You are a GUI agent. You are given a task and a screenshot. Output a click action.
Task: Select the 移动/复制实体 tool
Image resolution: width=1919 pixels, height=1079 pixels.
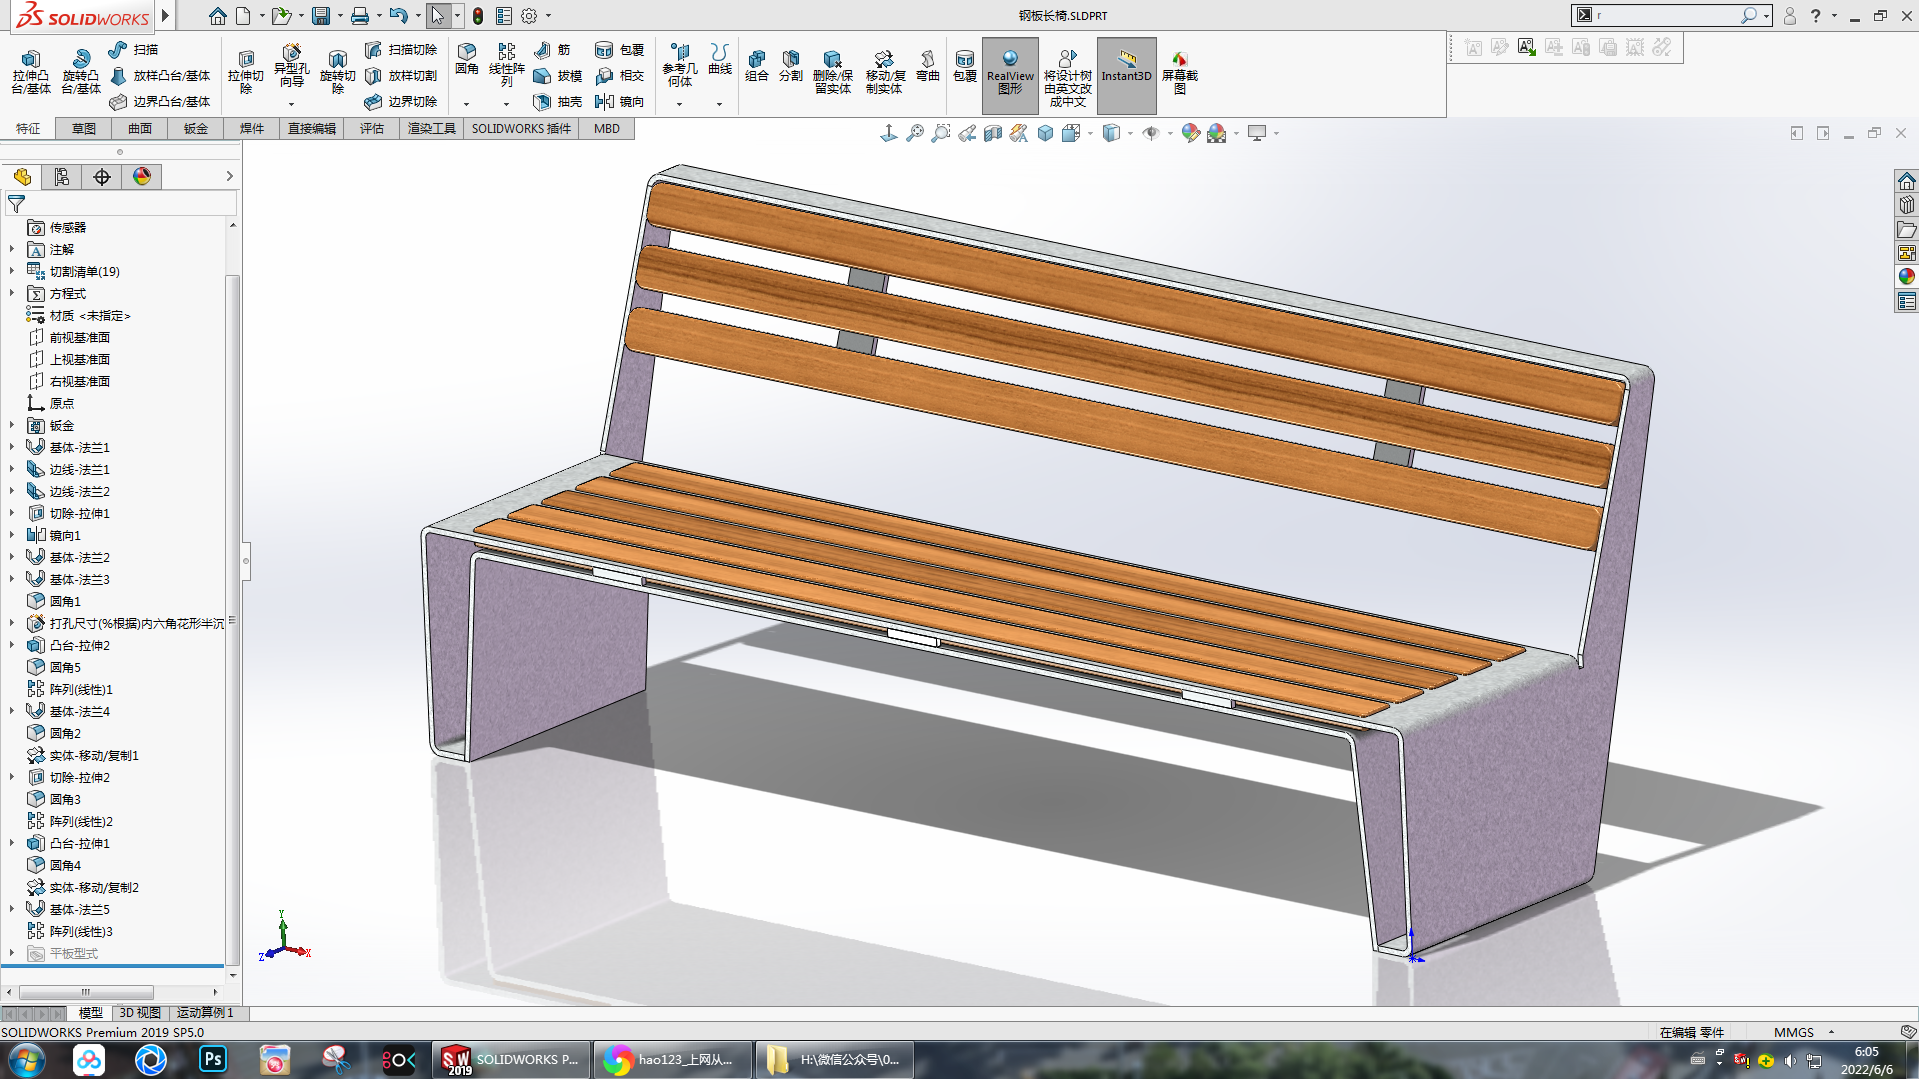[884, 72]
